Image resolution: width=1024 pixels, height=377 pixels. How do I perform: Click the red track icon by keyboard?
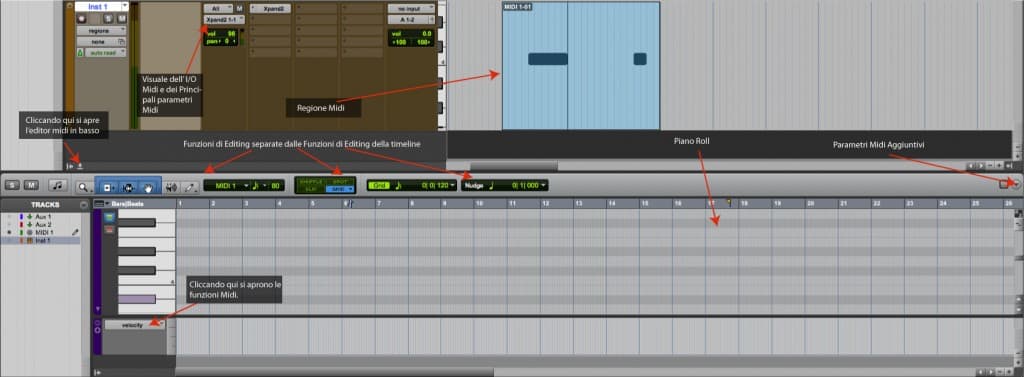(x=109, y=230)
